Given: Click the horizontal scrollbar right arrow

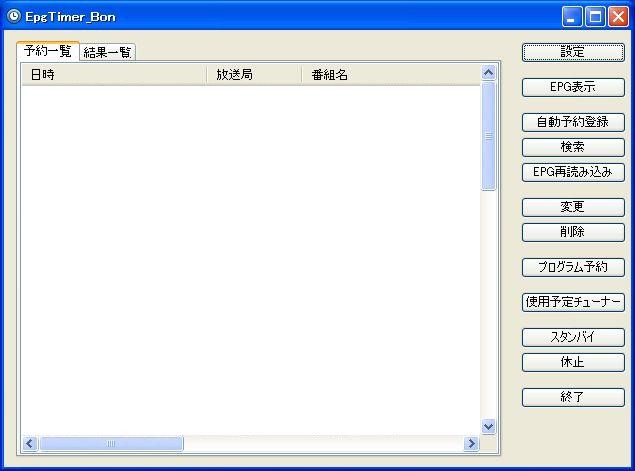Looking at the screenshot, I should (471, 443).
